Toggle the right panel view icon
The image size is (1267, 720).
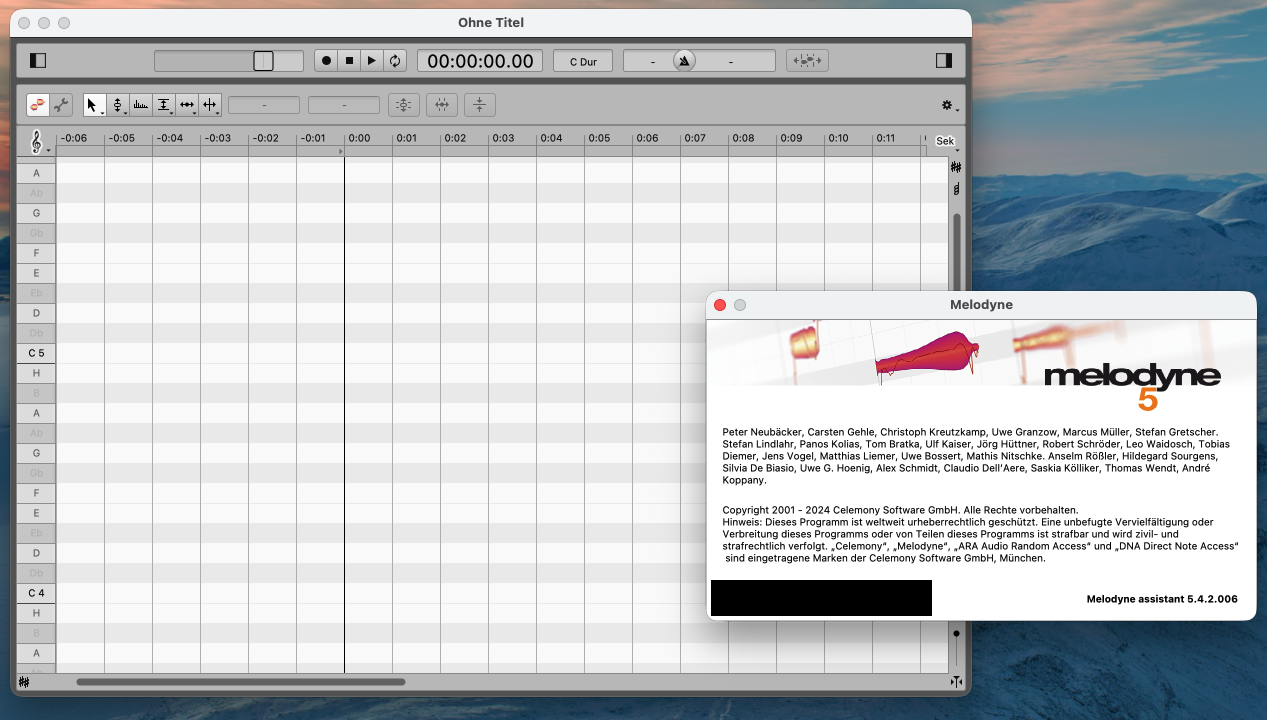click(942, 60)
